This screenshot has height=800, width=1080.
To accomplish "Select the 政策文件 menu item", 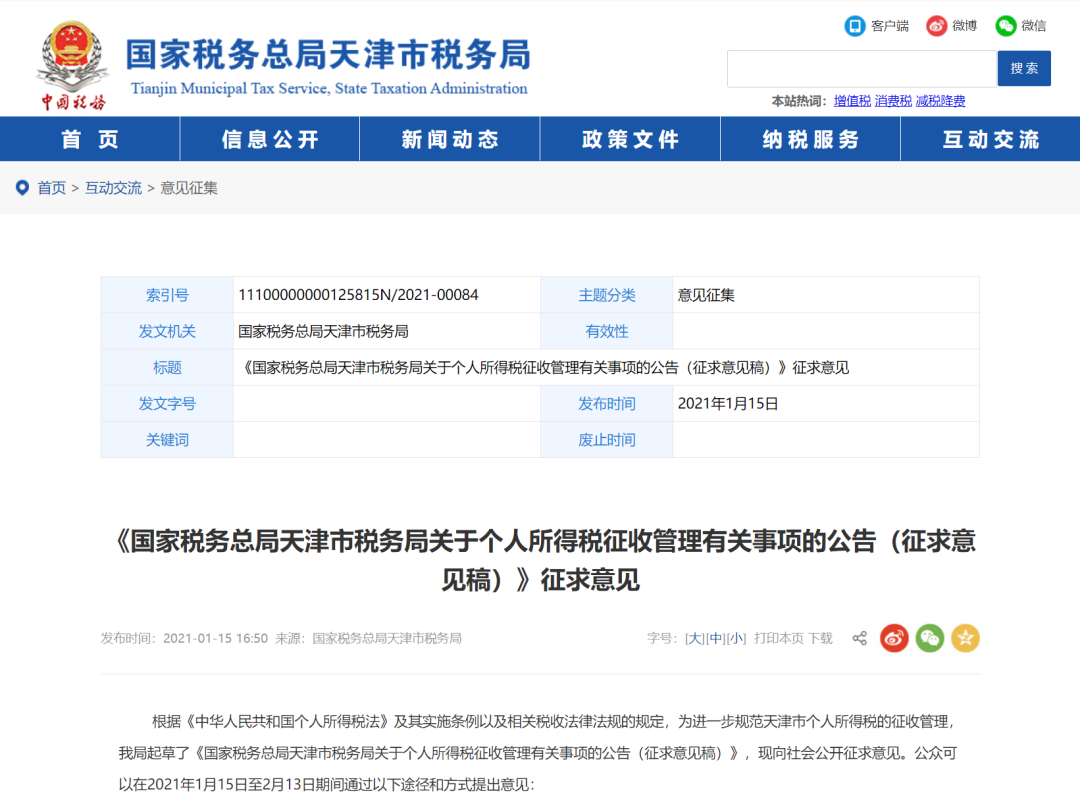I will 630,139.
